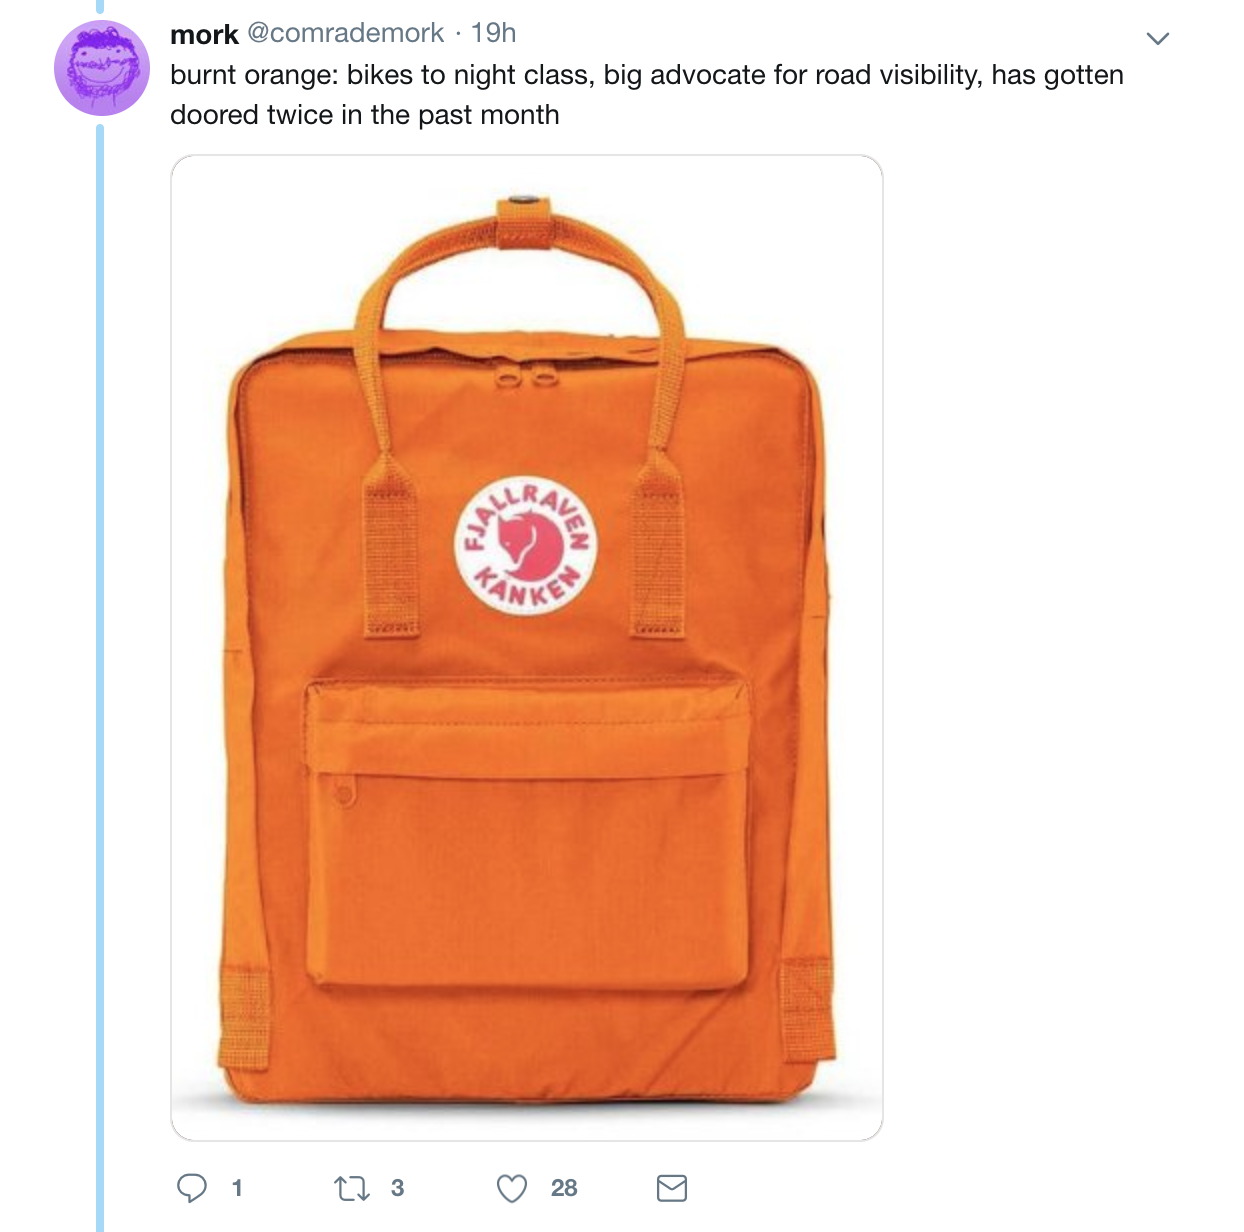
Task: Click the backpack zipper pulls in image
Action: 524,379
